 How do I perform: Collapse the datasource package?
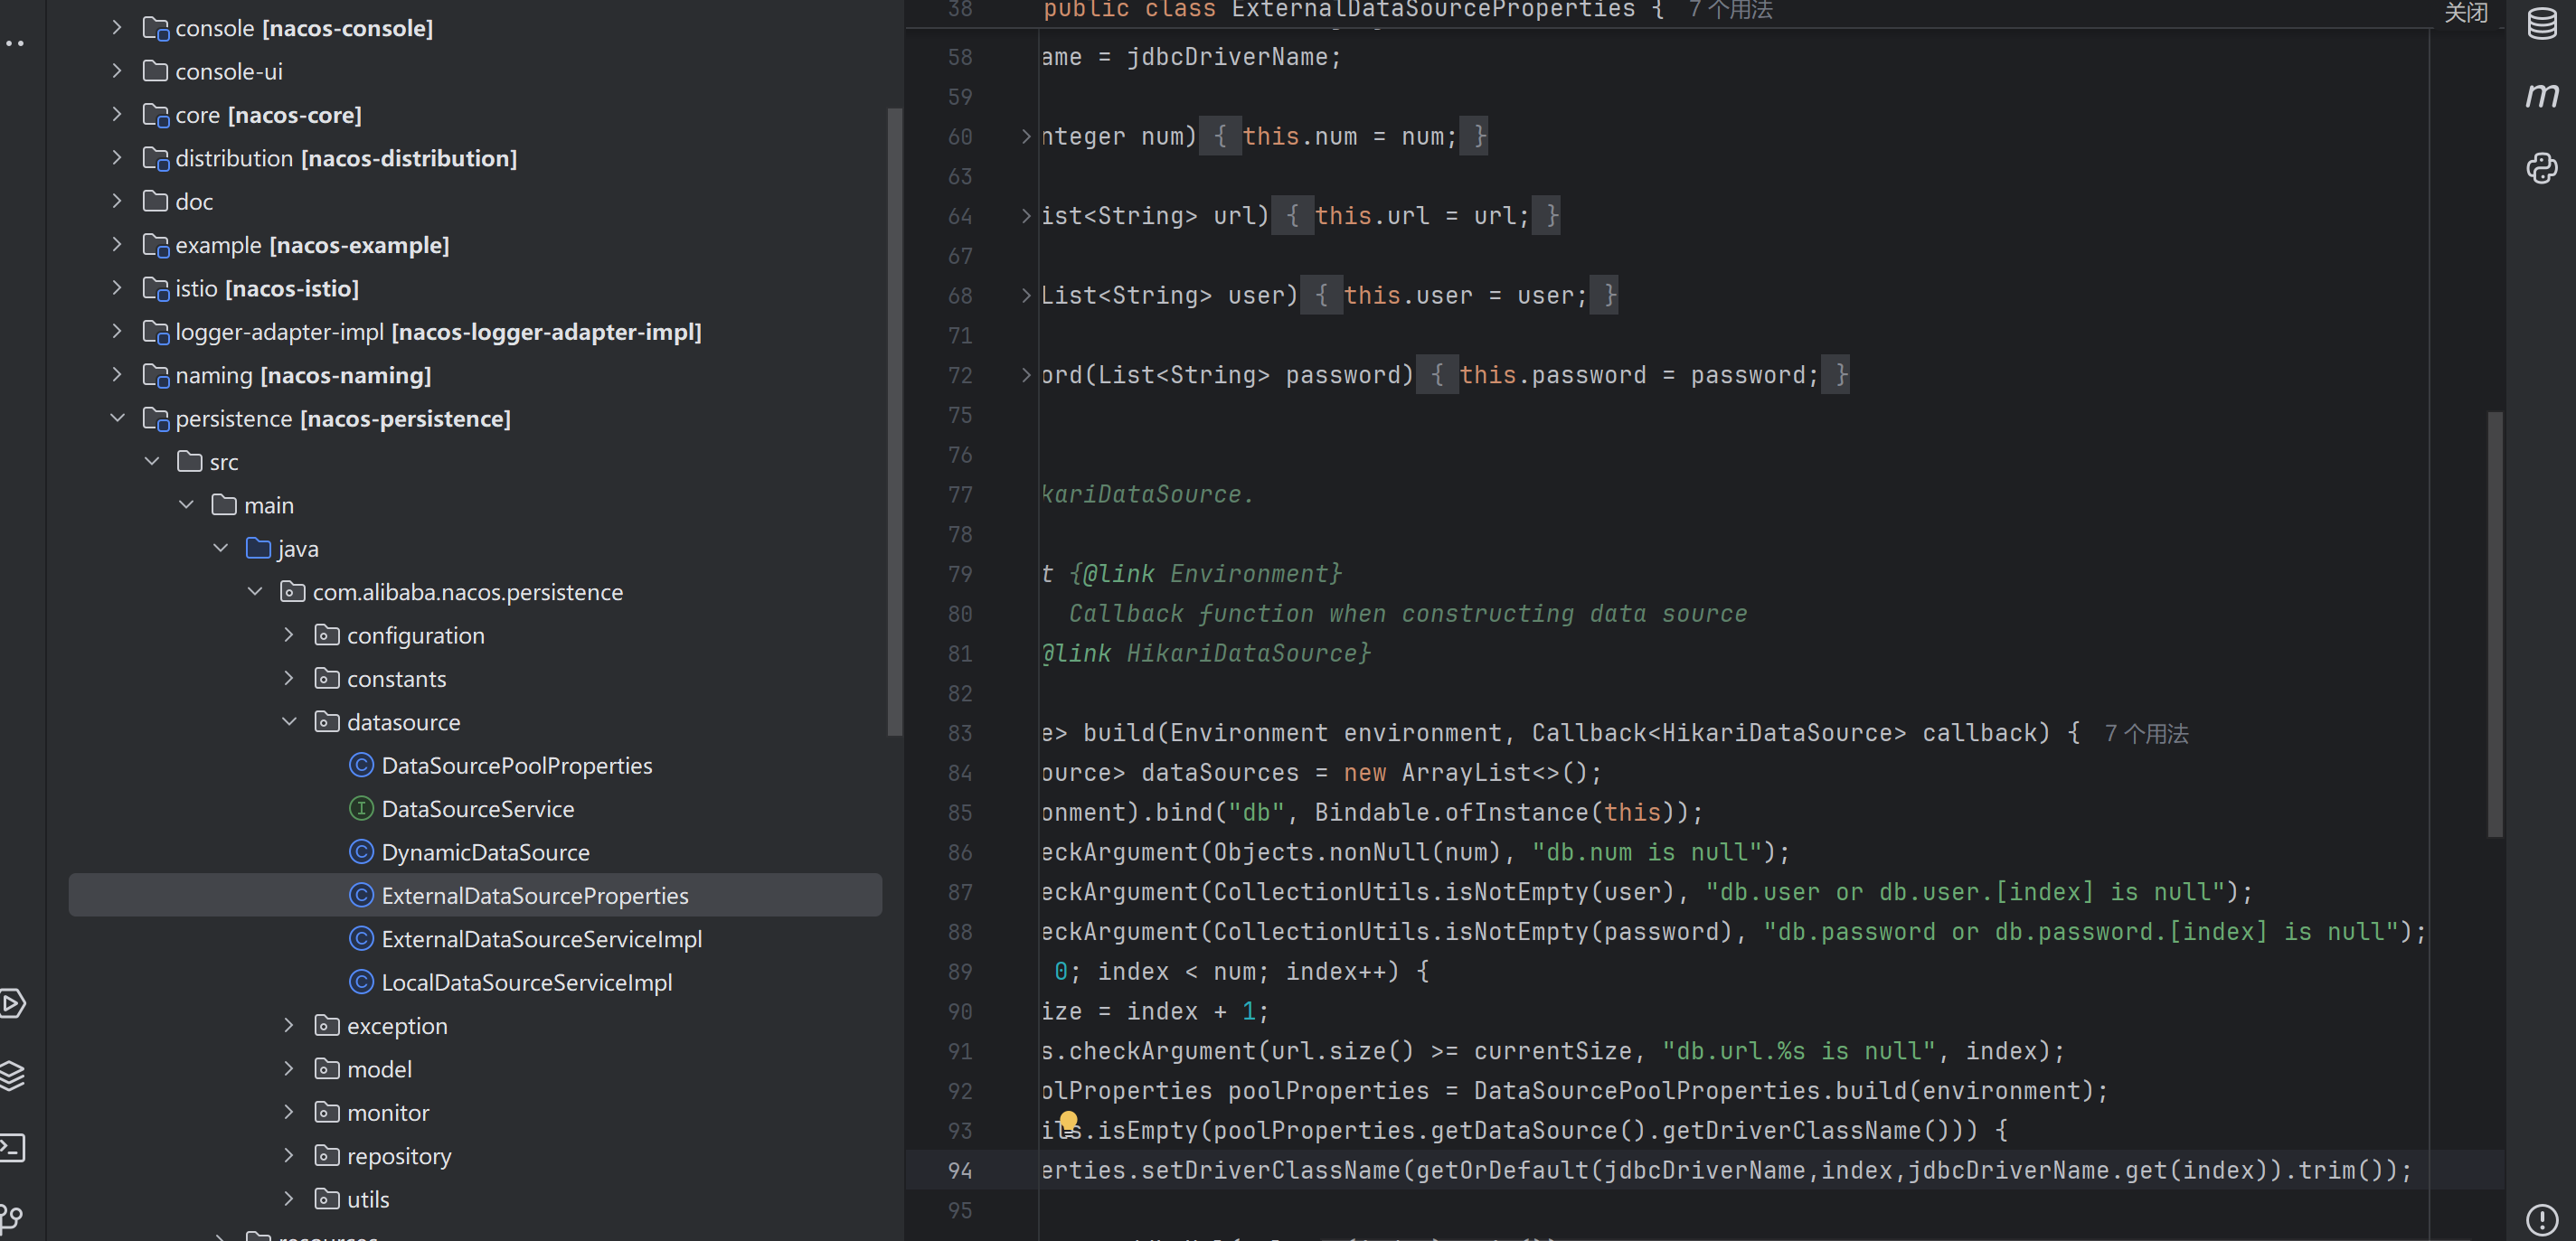289,721
